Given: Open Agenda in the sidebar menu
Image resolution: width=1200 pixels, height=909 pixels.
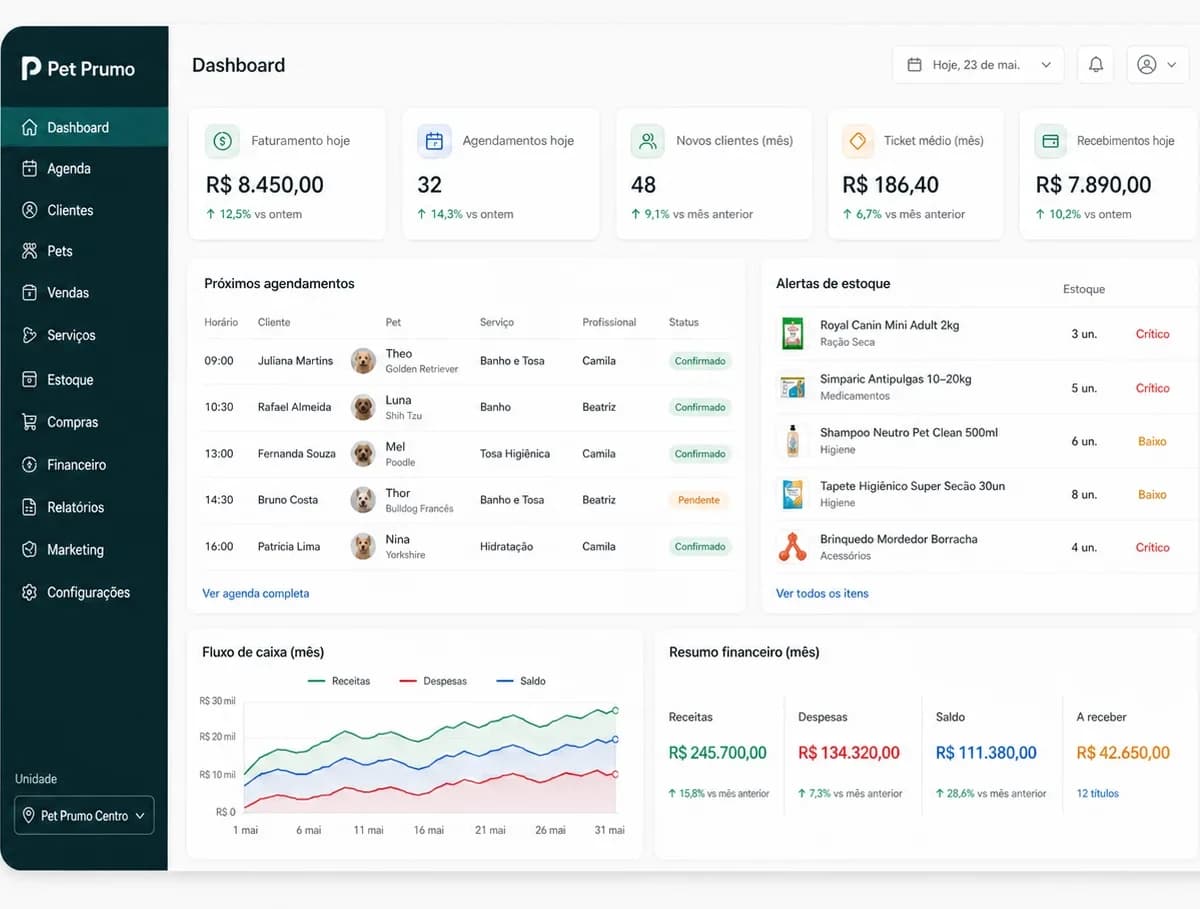Looking at the screenshot, I should click(84, 168).
